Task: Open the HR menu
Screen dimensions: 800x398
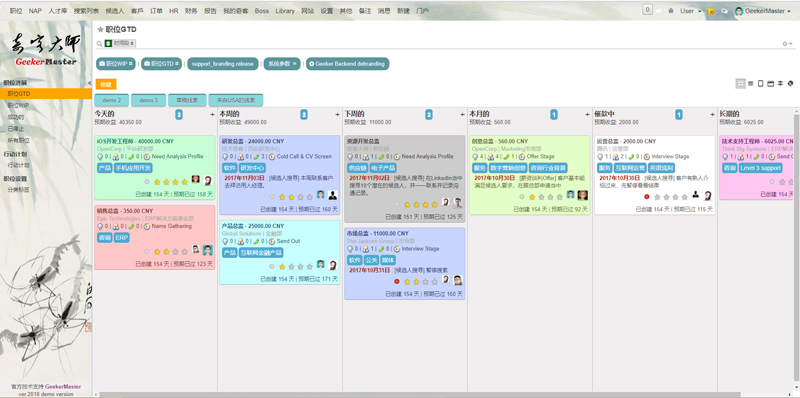Action: 174,11
